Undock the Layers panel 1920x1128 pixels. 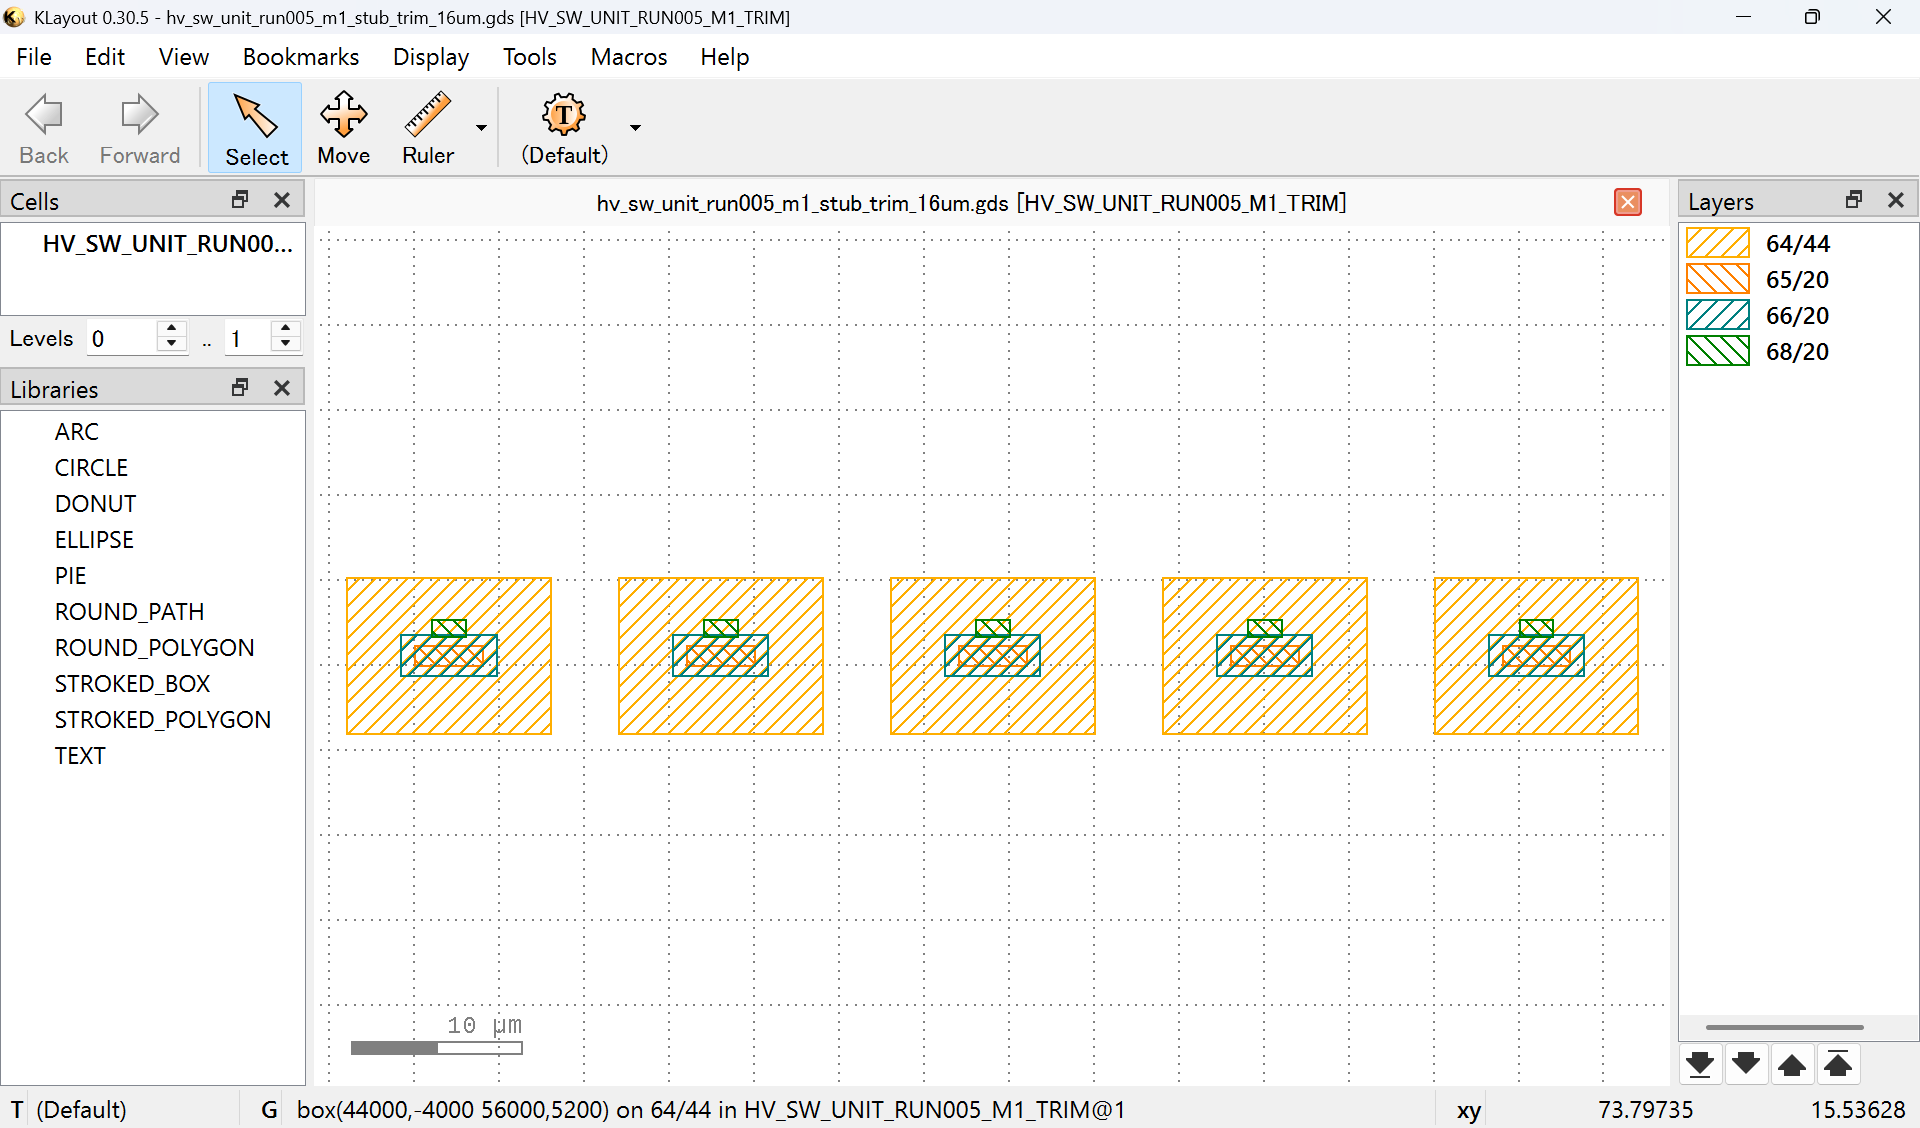point(1854,200)
